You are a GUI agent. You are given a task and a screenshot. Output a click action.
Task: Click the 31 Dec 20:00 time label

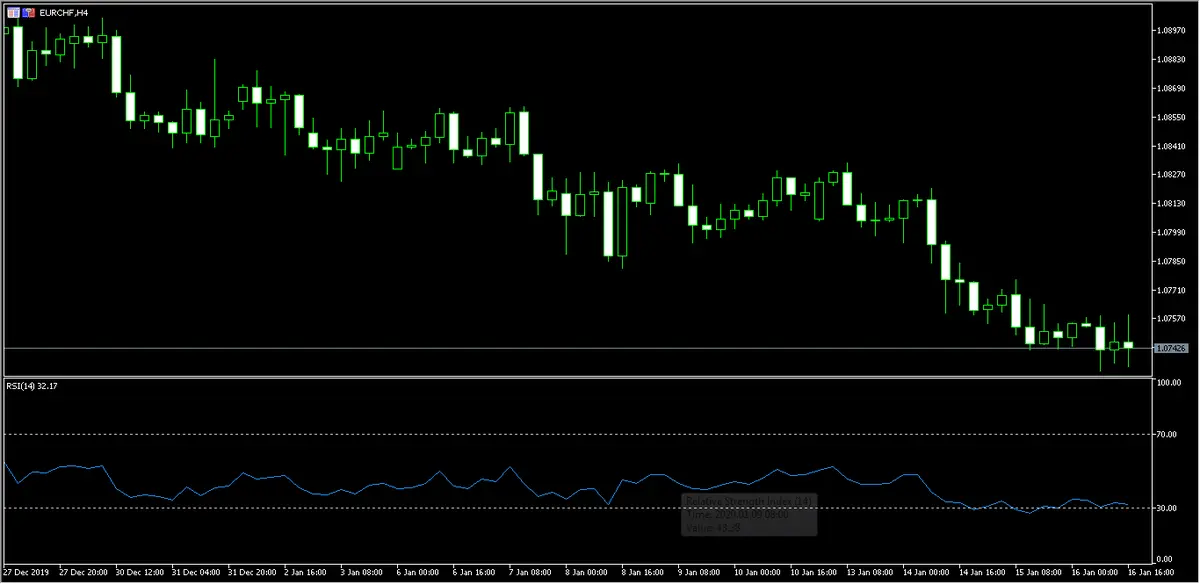(251, 574)
